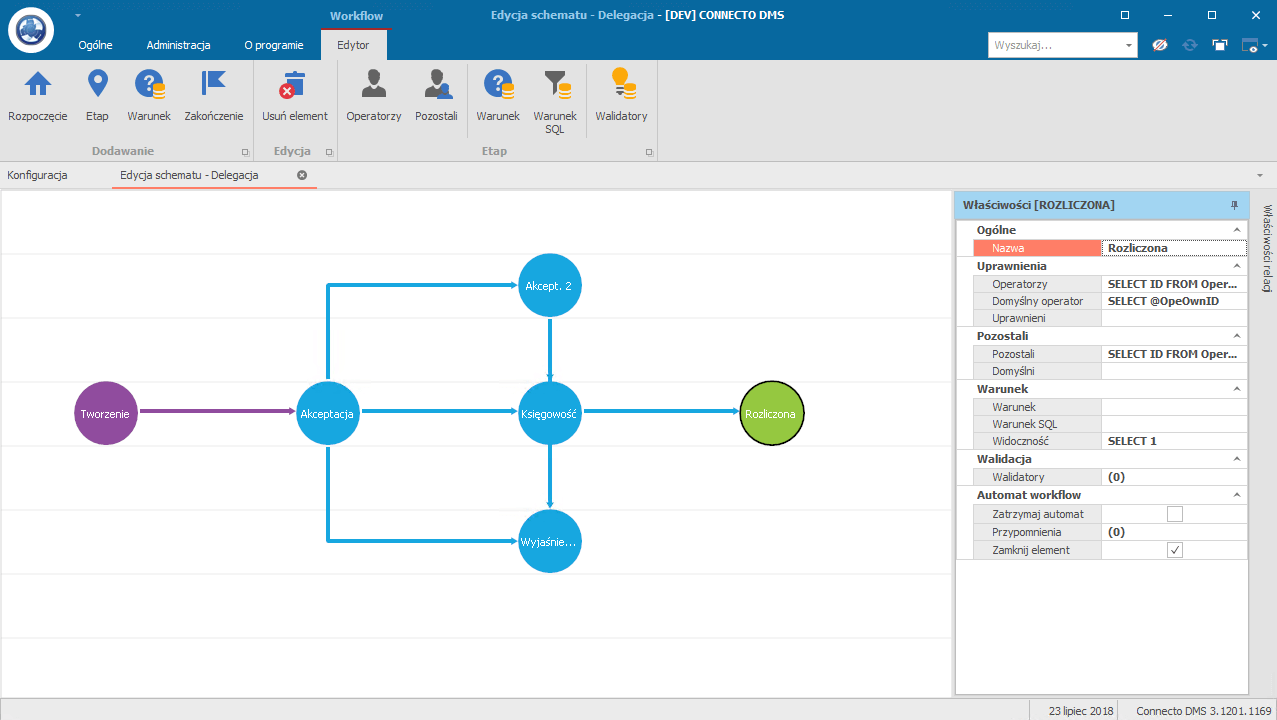
Task: Open the Wyszukaj search dropdown arrow
Action: [1129, 46]
